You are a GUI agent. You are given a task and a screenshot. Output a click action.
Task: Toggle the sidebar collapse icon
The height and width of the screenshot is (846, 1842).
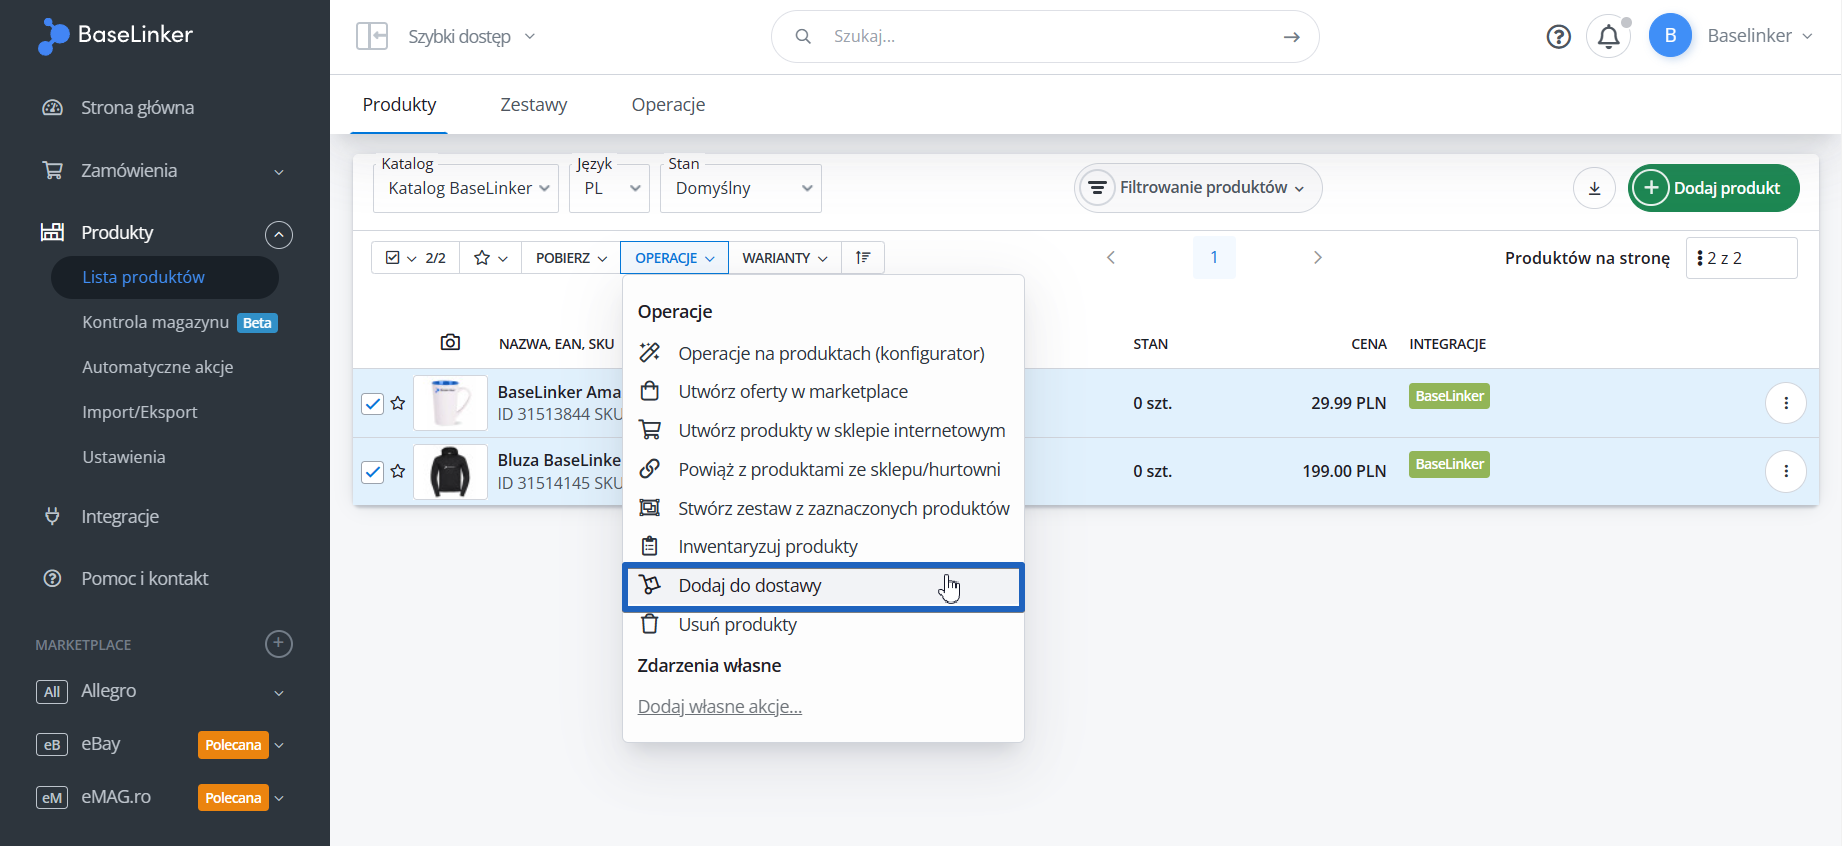point(372,36)
